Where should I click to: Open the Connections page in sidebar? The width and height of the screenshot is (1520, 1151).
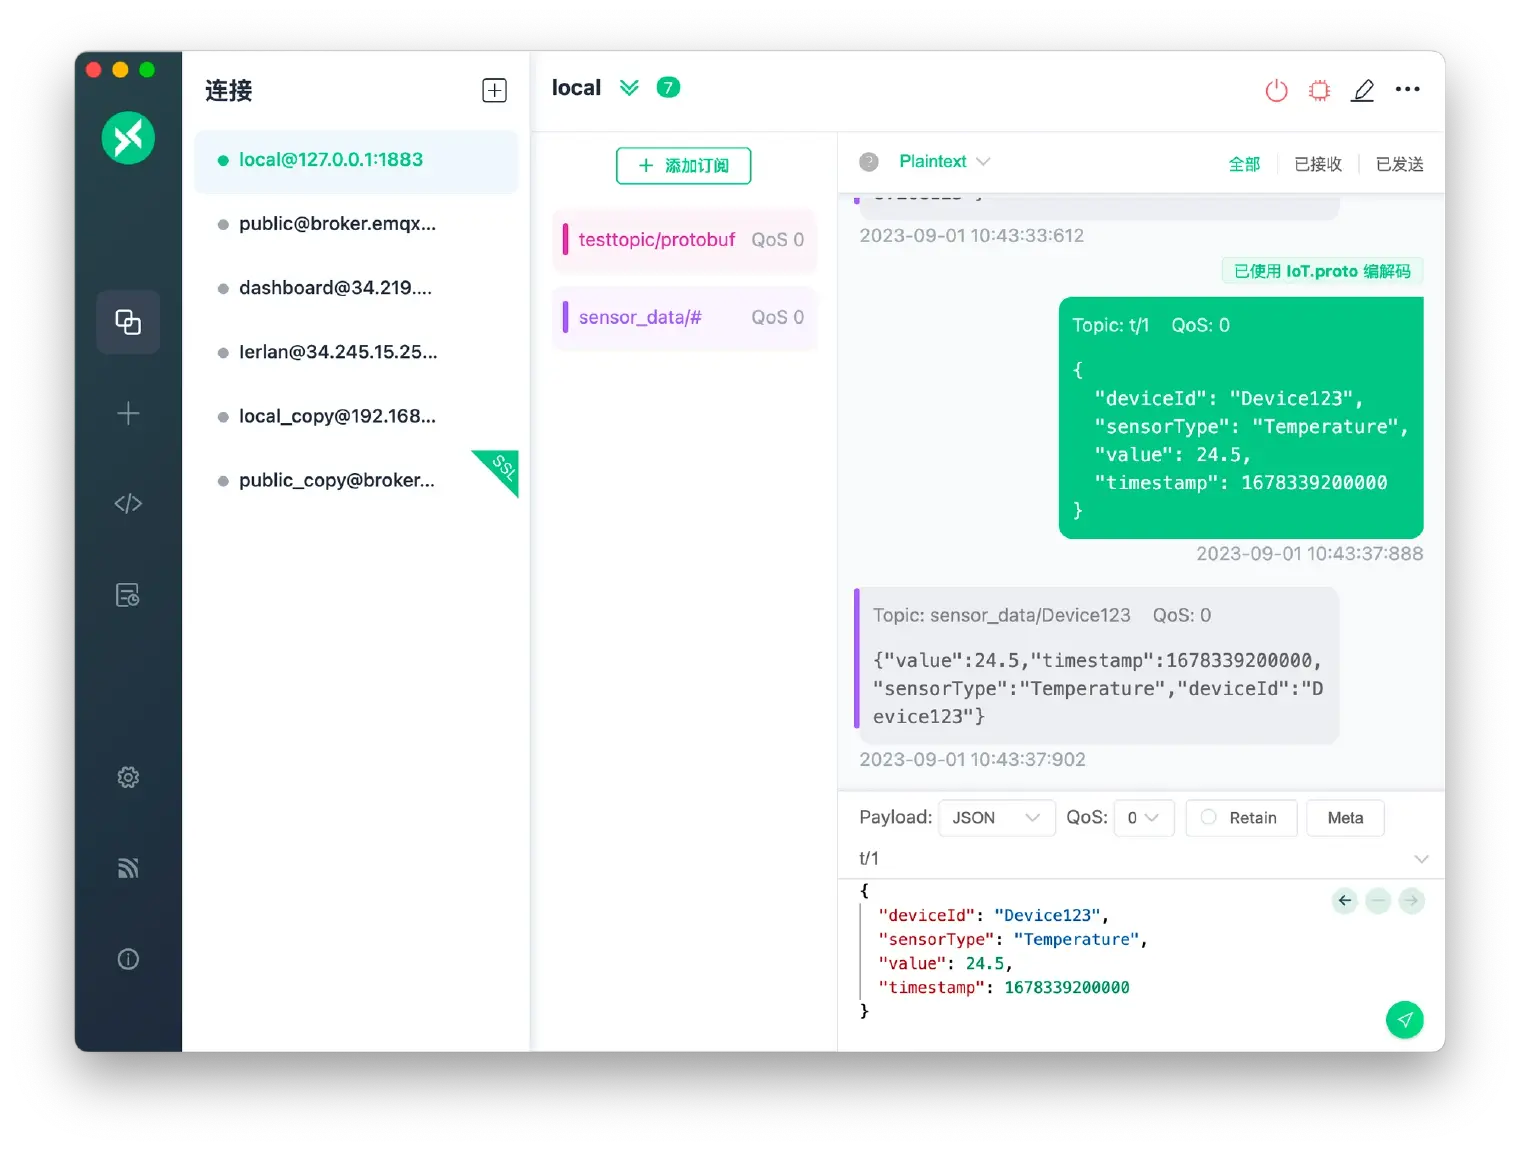(128, 322)
